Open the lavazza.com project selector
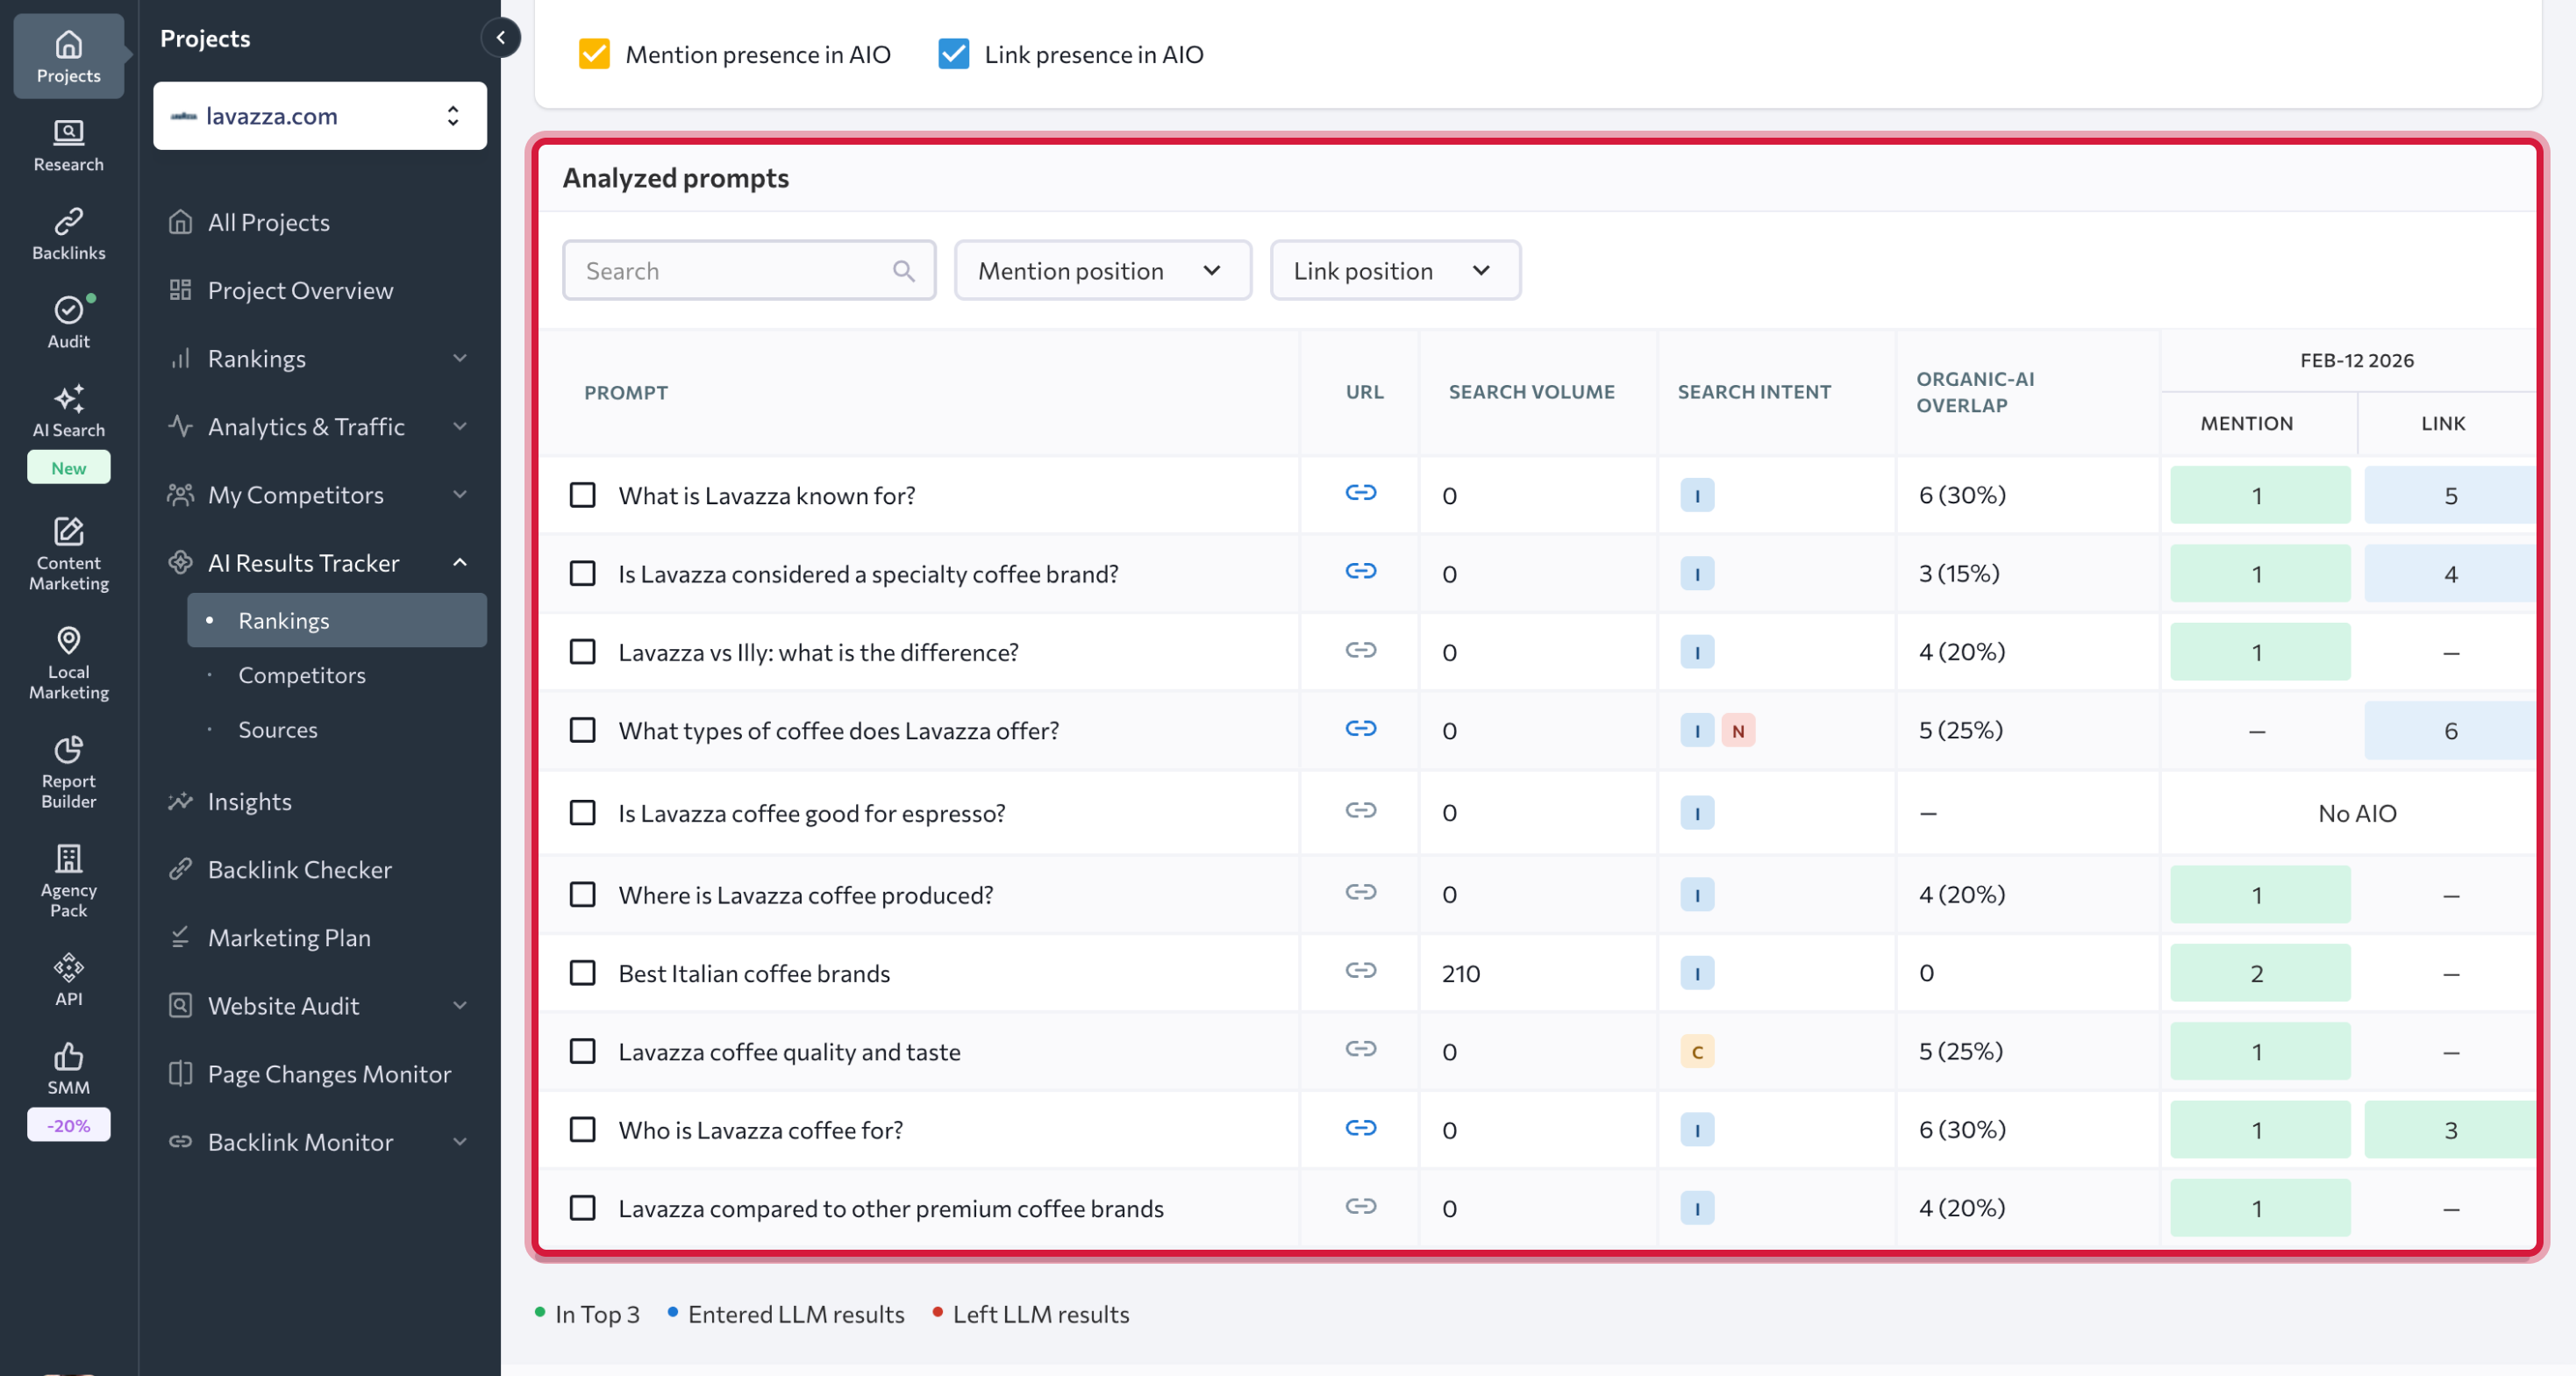The image size is (2576, 1376). 319,116
